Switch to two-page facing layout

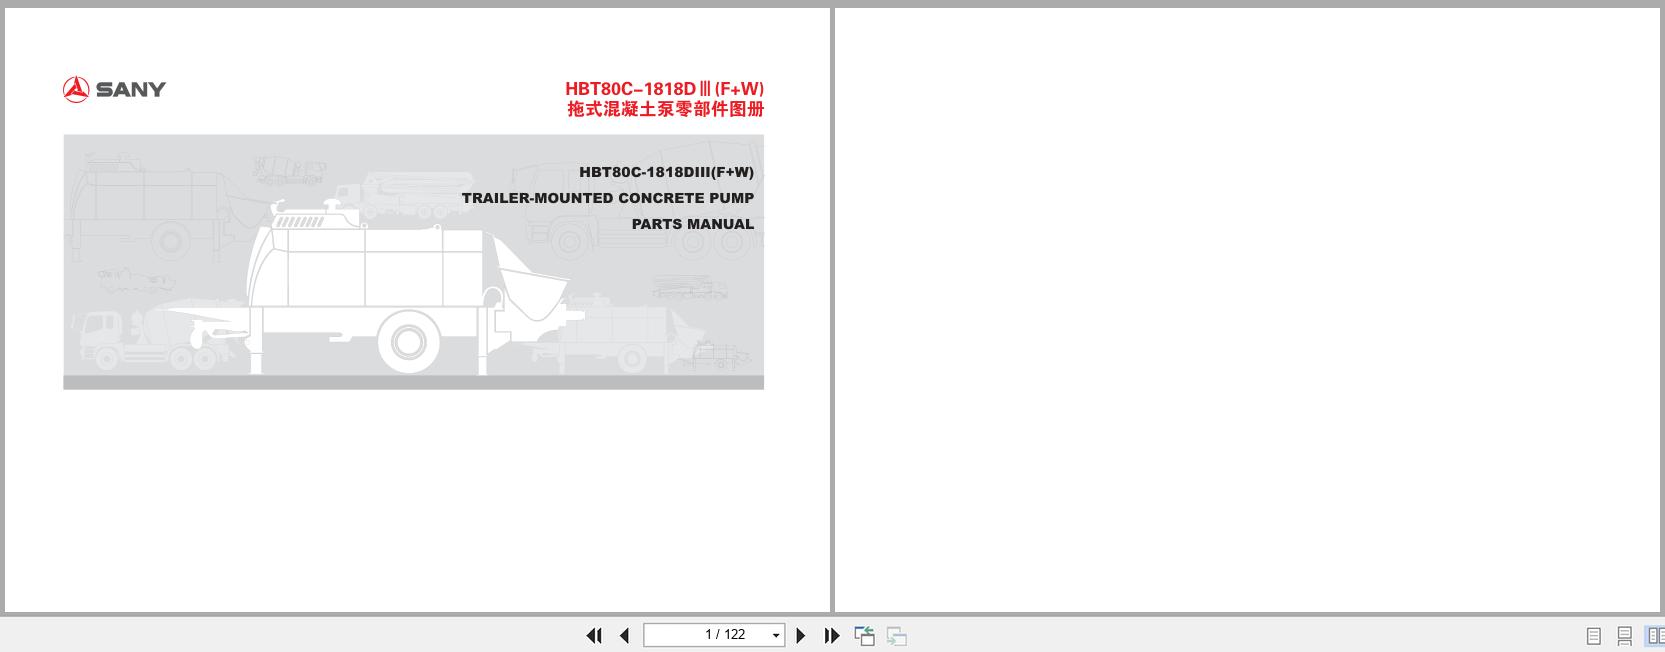[x=1655, y=636]
